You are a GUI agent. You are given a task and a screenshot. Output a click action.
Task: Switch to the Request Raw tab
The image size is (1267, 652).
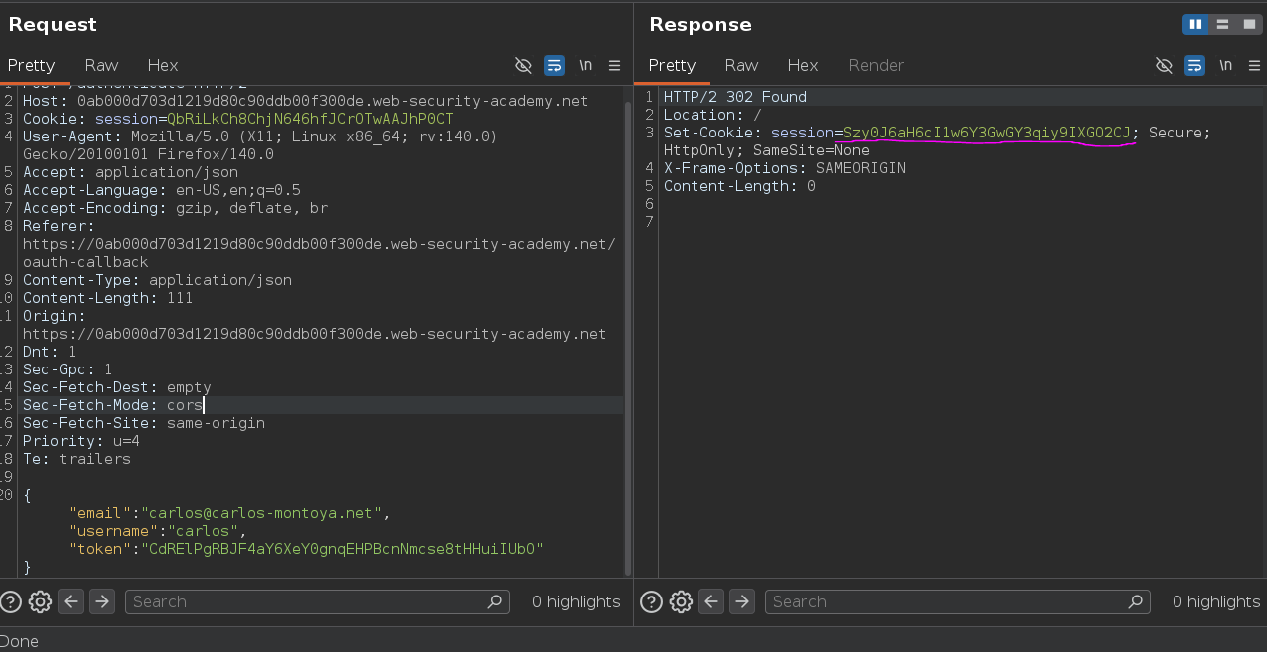tap(101, 66)
